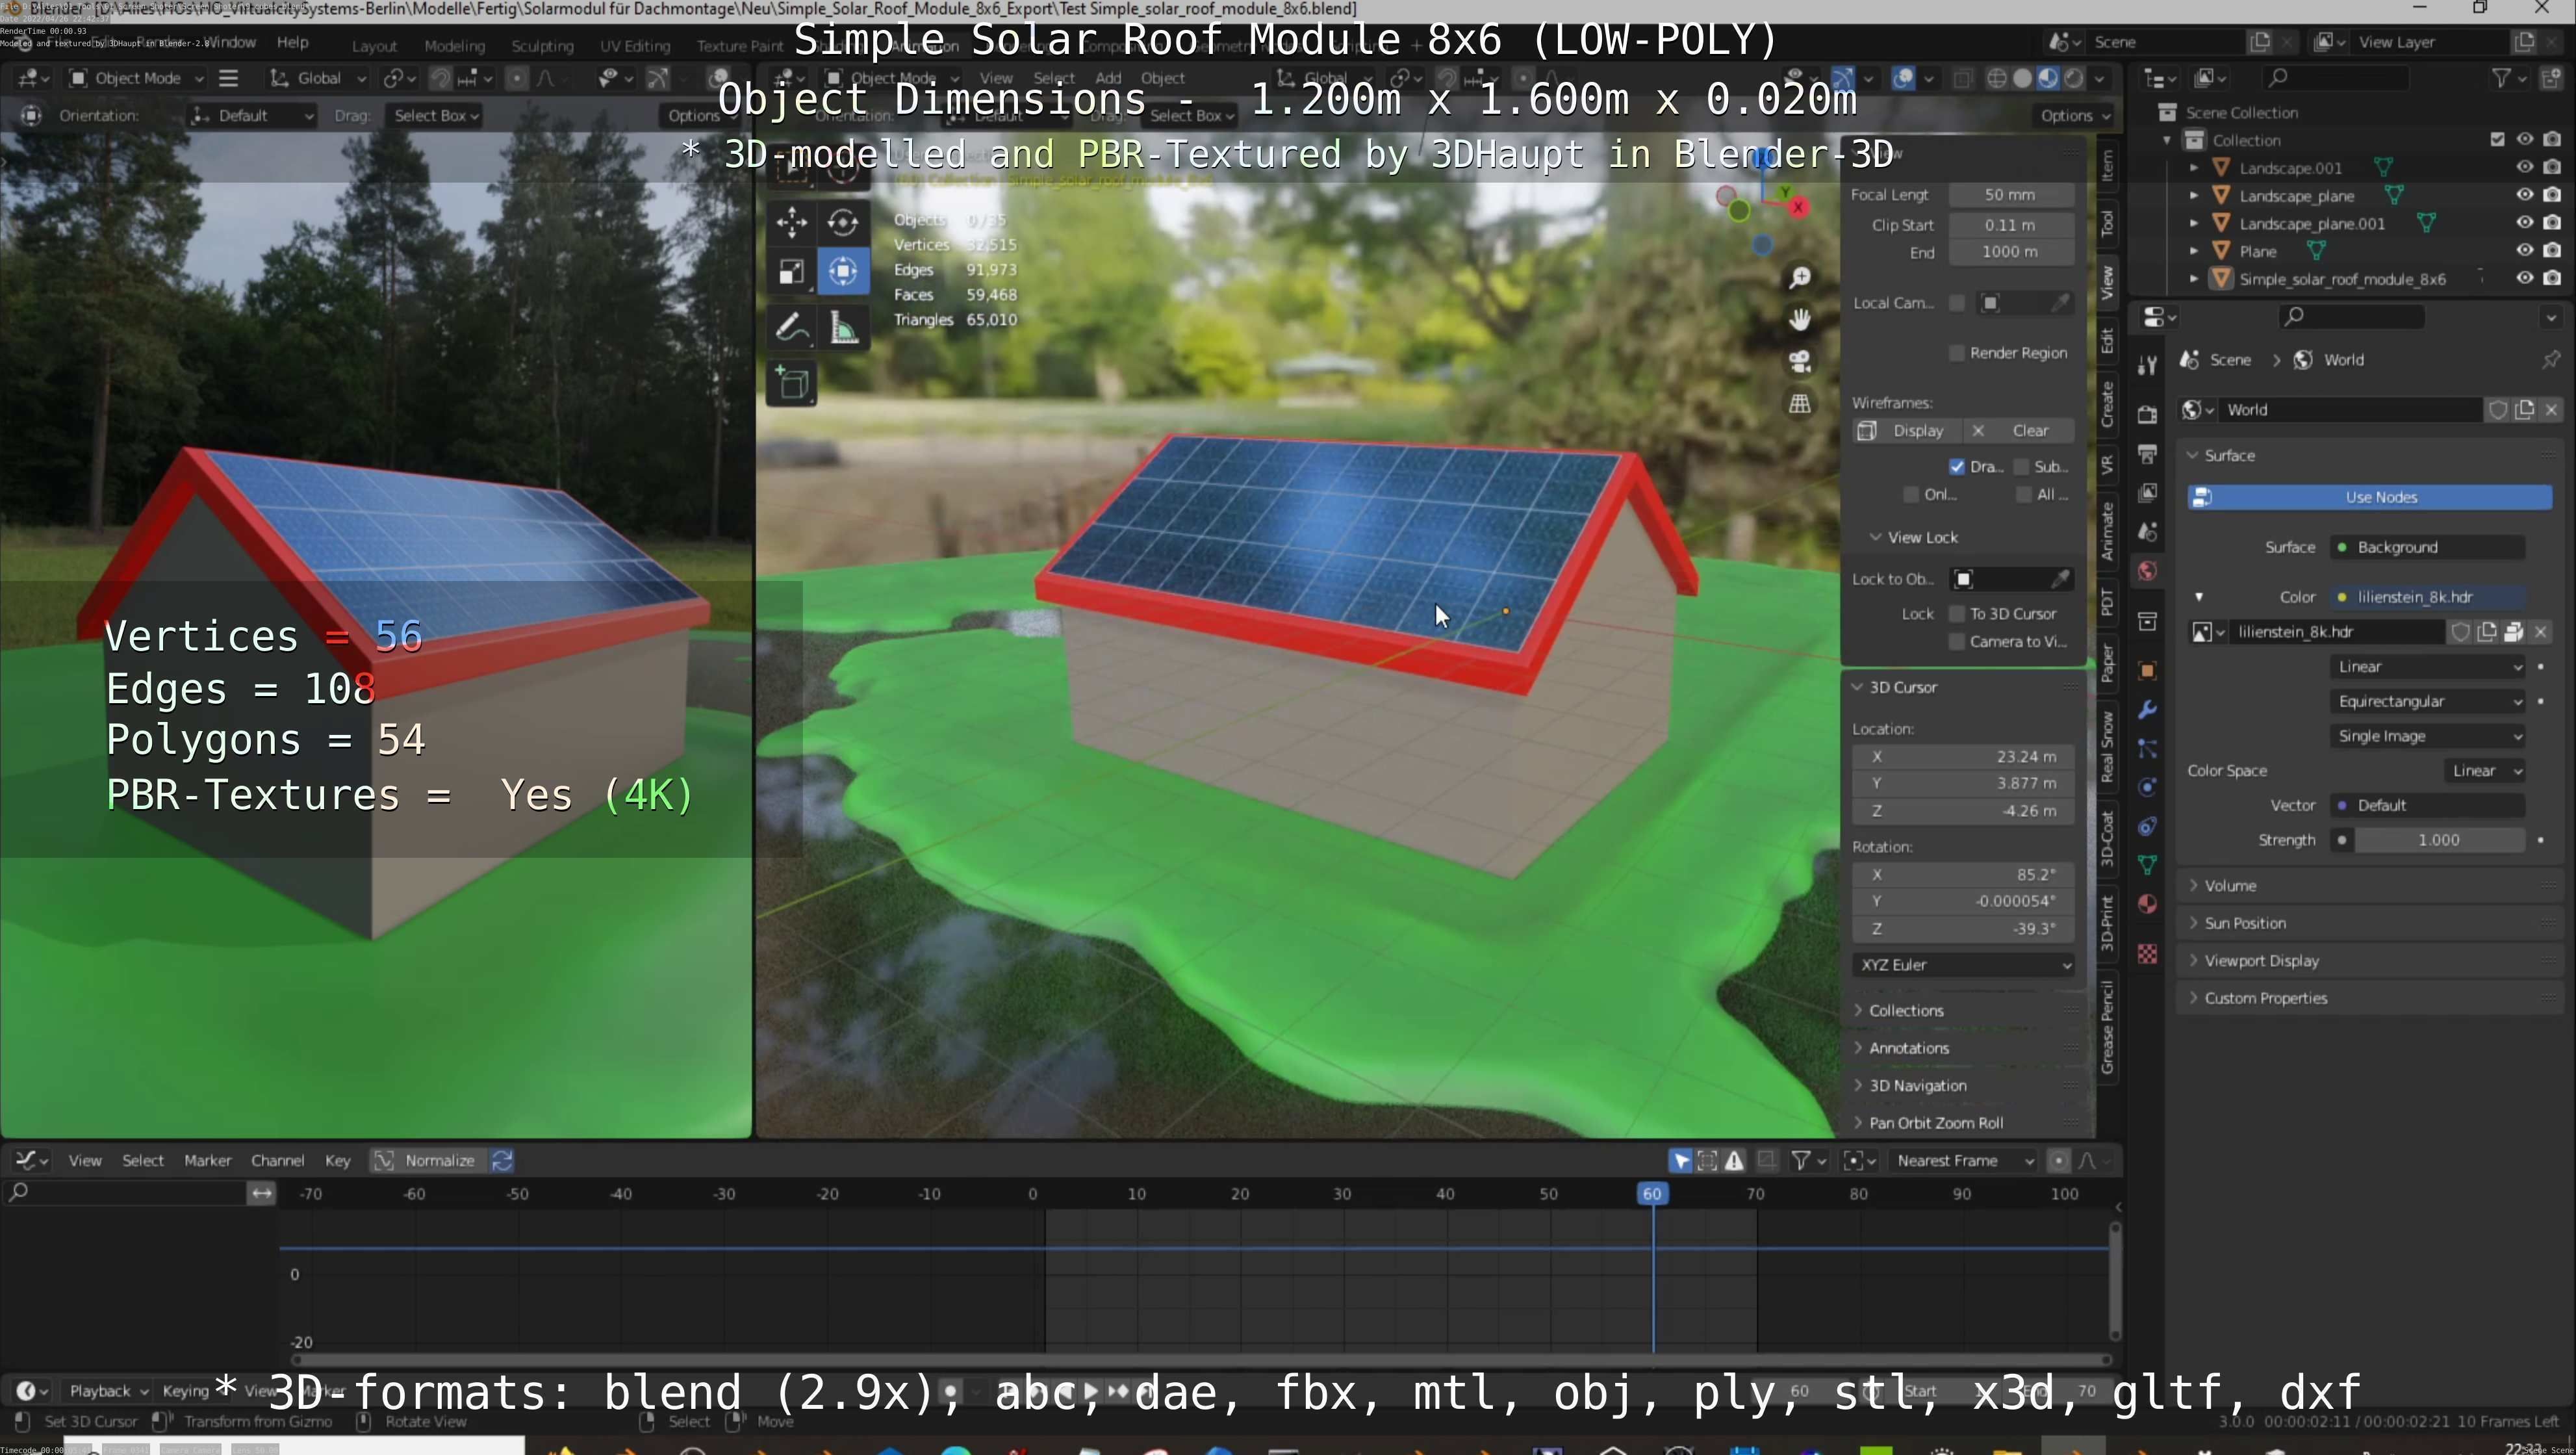Open the Real Snow sidebar tab
2576x1455 pixels.
(x=2107, y=746)
